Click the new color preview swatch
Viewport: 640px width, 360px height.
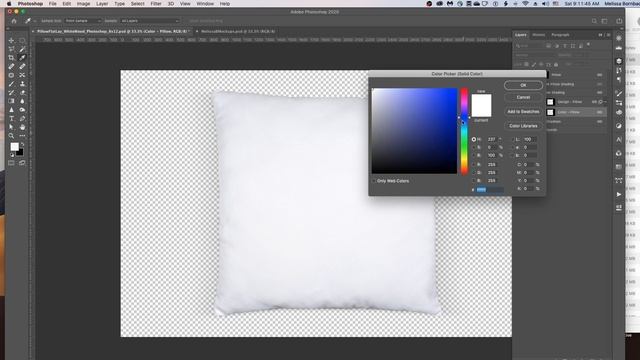tap(481, 100)
